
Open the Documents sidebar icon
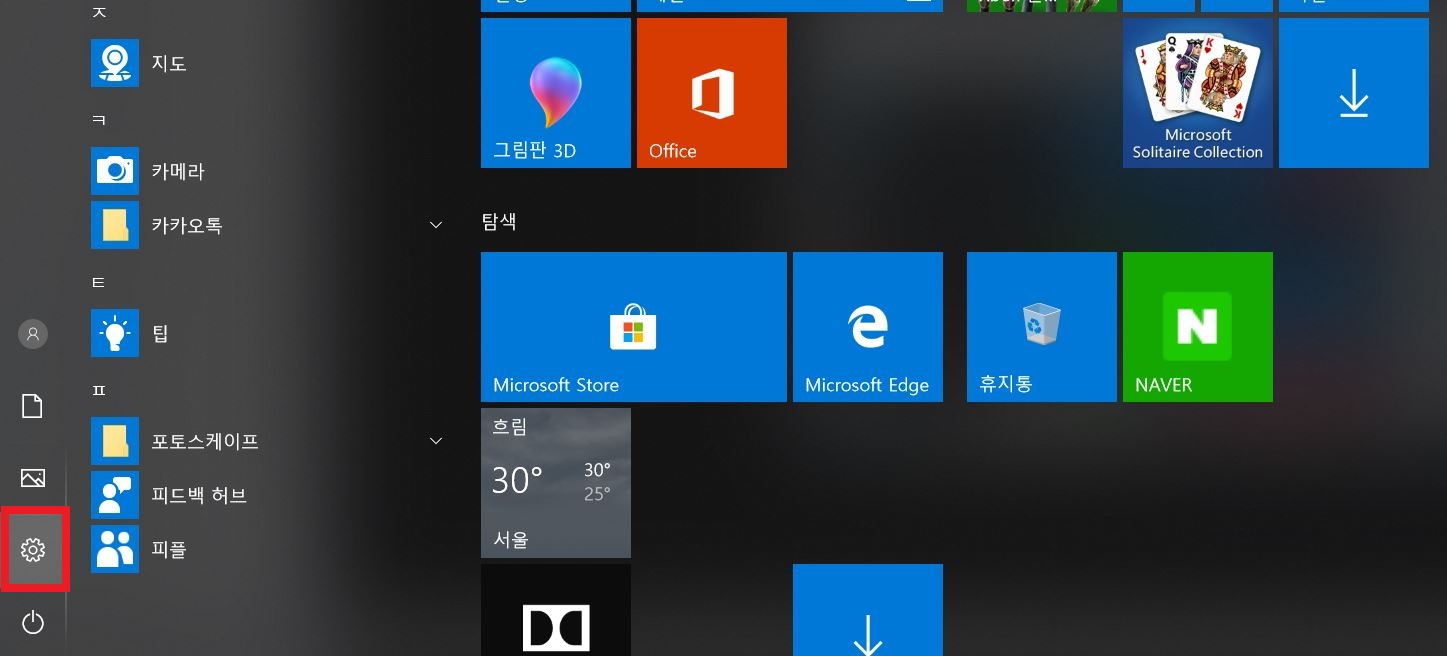tap(33, 406)
